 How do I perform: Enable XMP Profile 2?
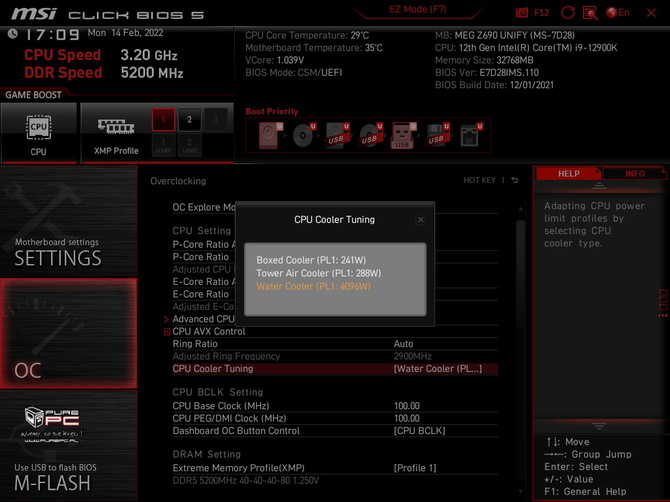point(189,120)
